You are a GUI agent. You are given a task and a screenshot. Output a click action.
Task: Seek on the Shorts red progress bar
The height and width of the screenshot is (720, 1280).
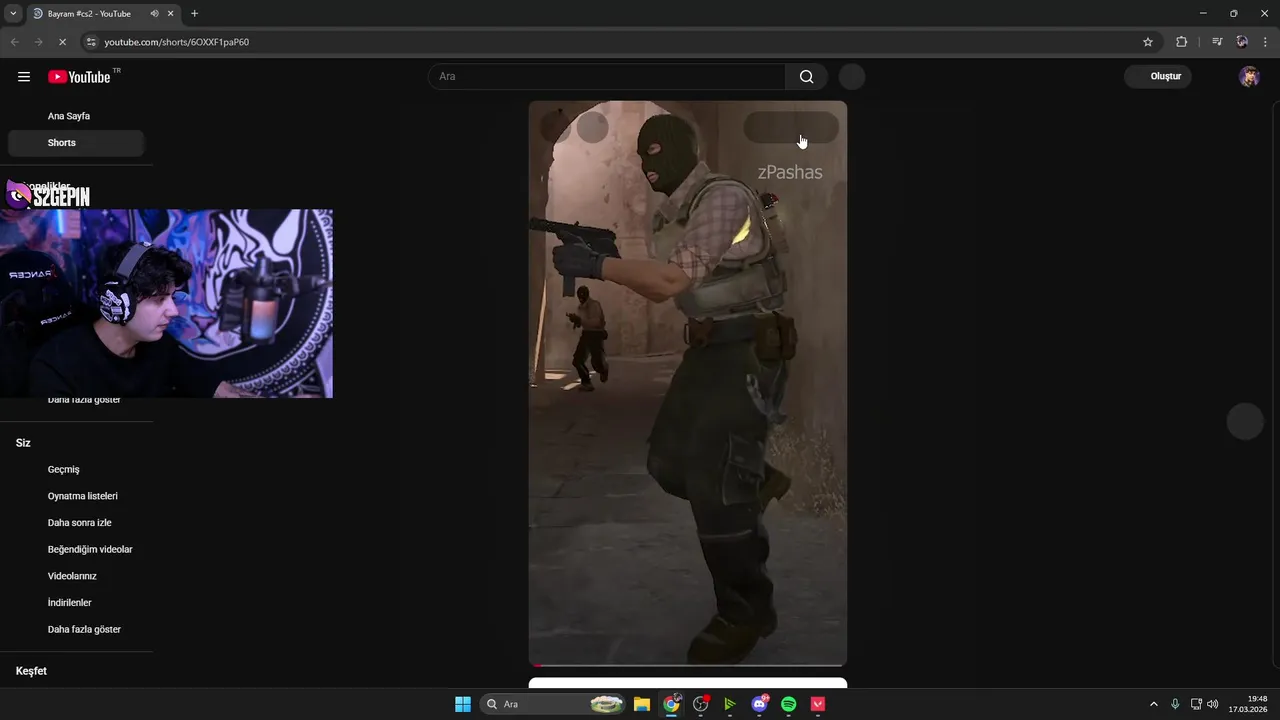(x=688, y=664)
